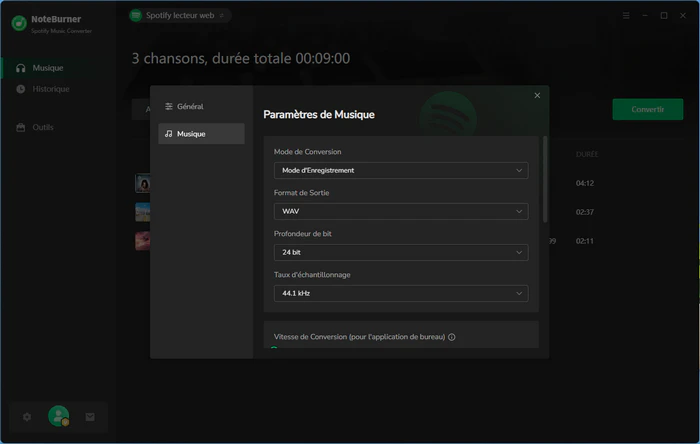This screenshot has width=700, height=444.
Task: Open the mail envelope icon
Action: point(90,417)
